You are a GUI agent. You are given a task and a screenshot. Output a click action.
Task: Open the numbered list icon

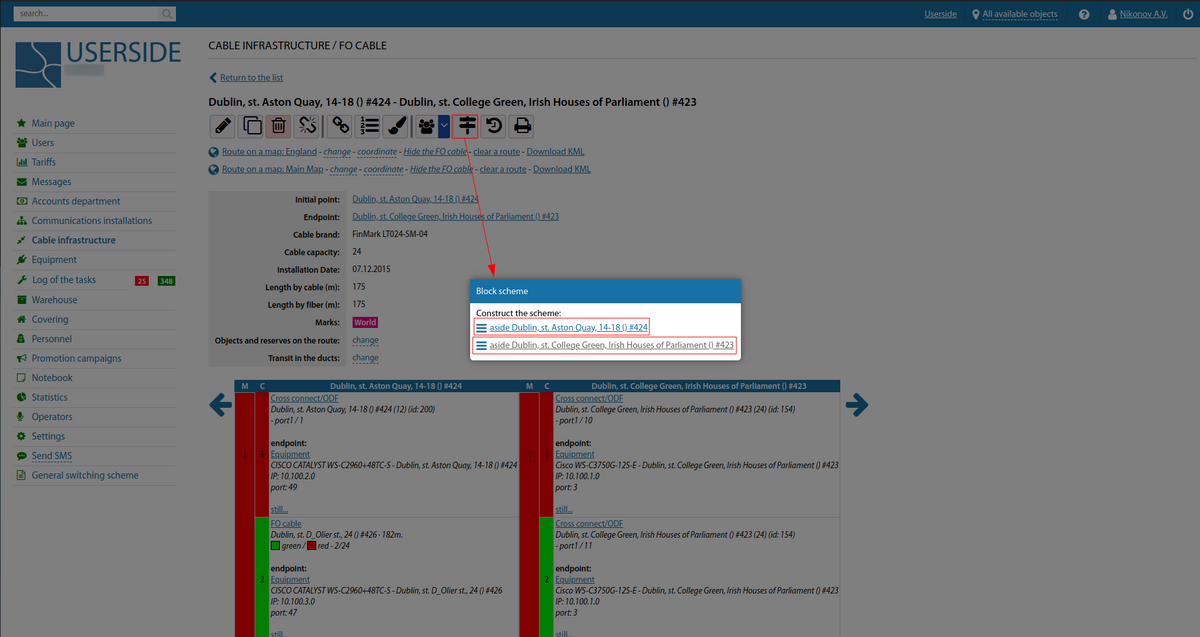coord(369,126)
